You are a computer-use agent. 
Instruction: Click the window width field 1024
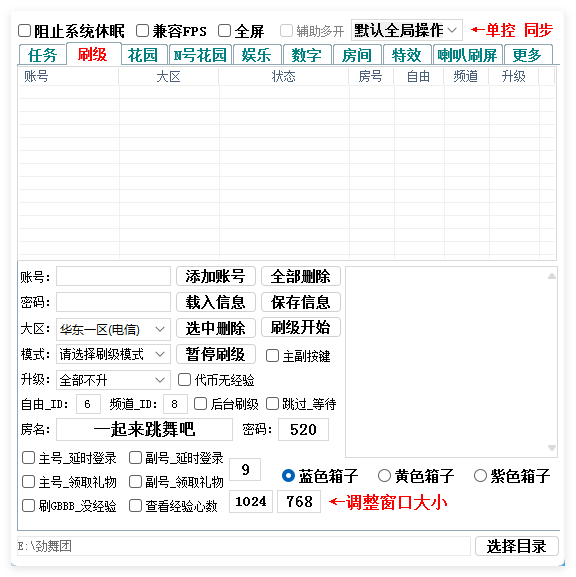click(x=251, y=501)
